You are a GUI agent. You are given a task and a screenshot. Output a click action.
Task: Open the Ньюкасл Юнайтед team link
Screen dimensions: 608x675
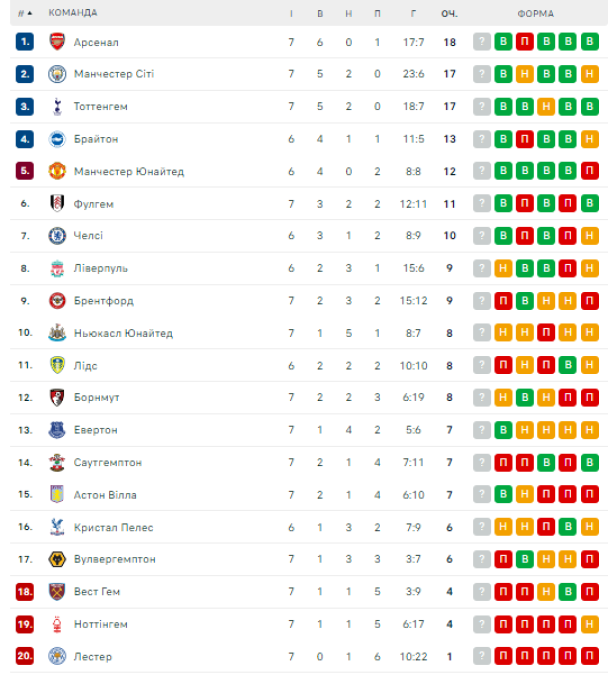[123, 333]
